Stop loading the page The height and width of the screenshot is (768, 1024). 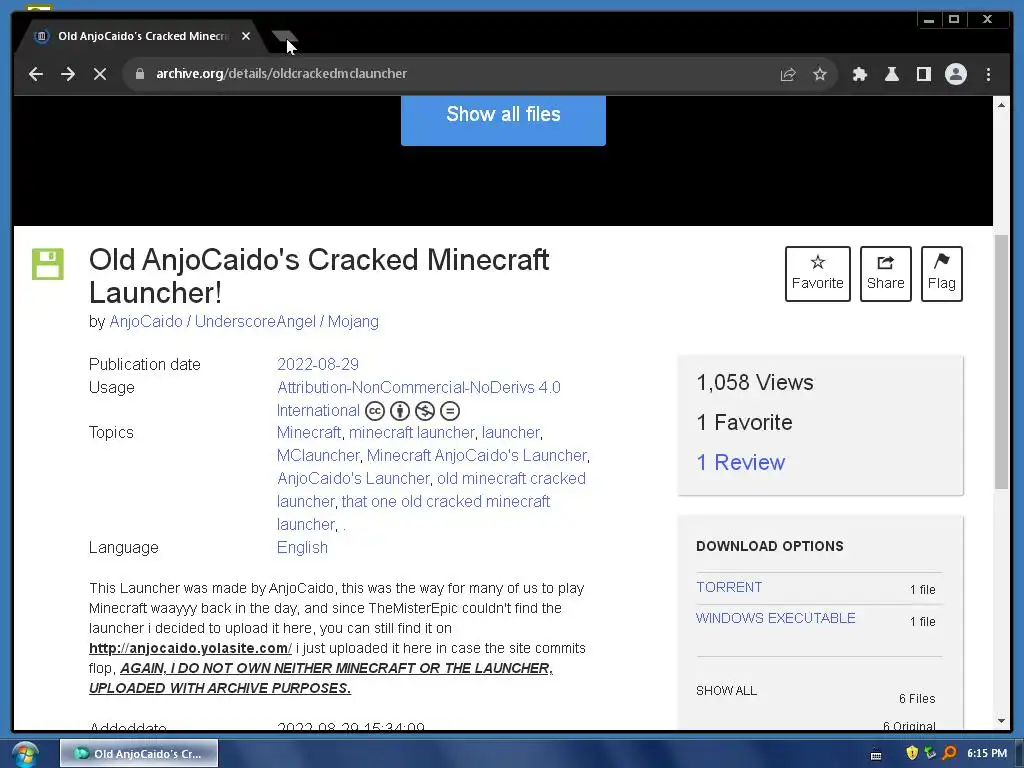click(x=100, y=74)
